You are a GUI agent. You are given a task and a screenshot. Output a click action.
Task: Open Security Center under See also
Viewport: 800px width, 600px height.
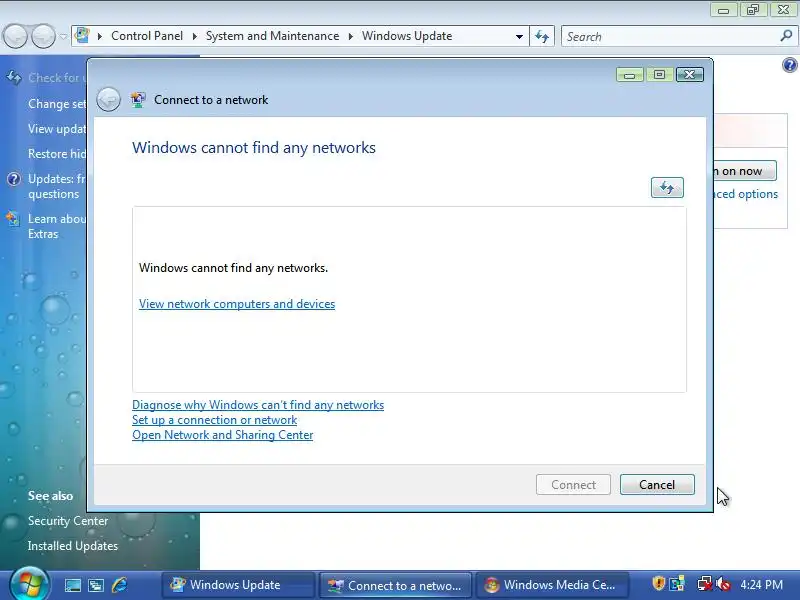pos(68,521)
